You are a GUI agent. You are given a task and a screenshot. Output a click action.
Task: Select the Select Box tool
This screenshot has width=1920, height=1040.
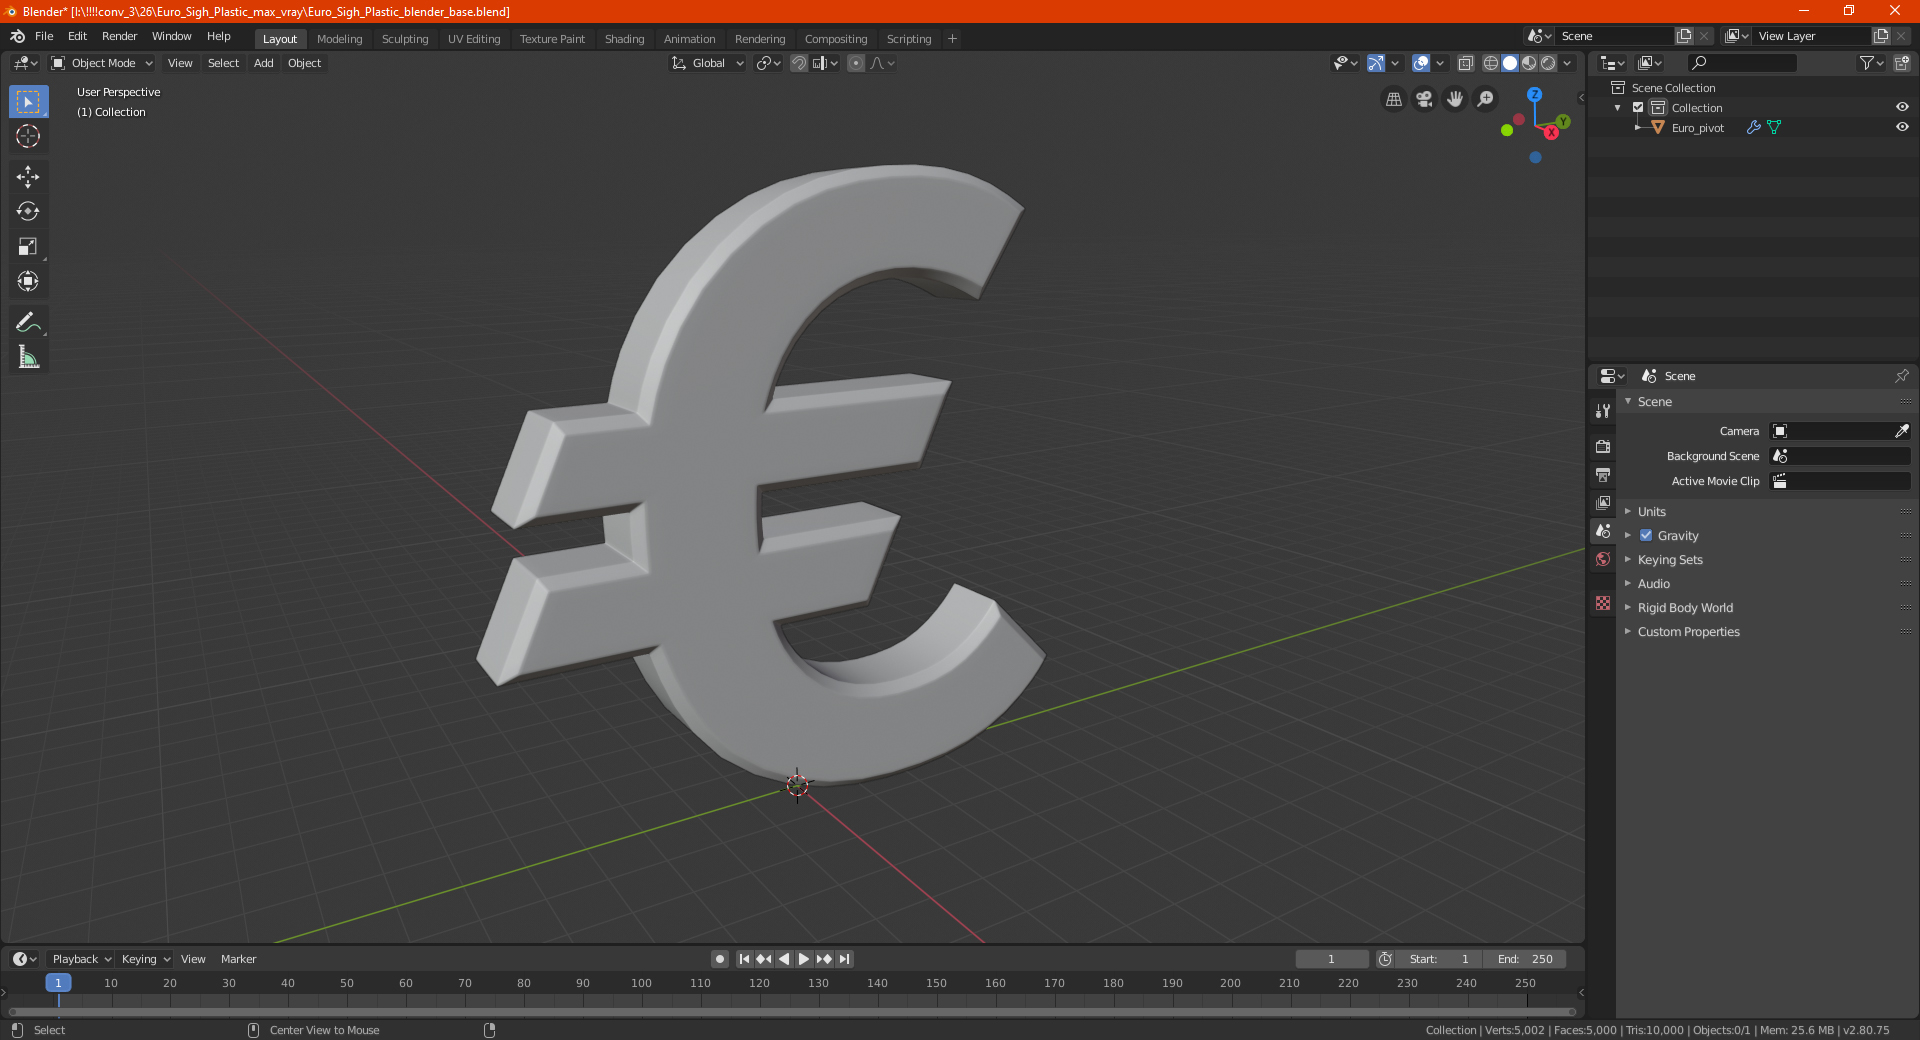(x=28, y=102)
